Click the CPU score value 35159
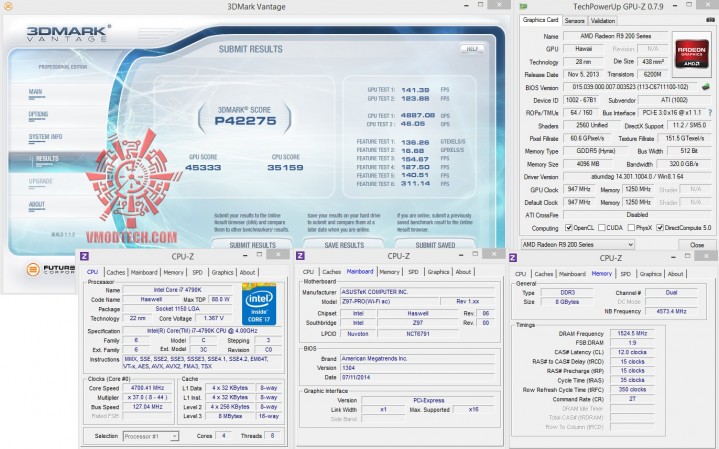This screenshot has height=449, width=719. tap(285, 167)
